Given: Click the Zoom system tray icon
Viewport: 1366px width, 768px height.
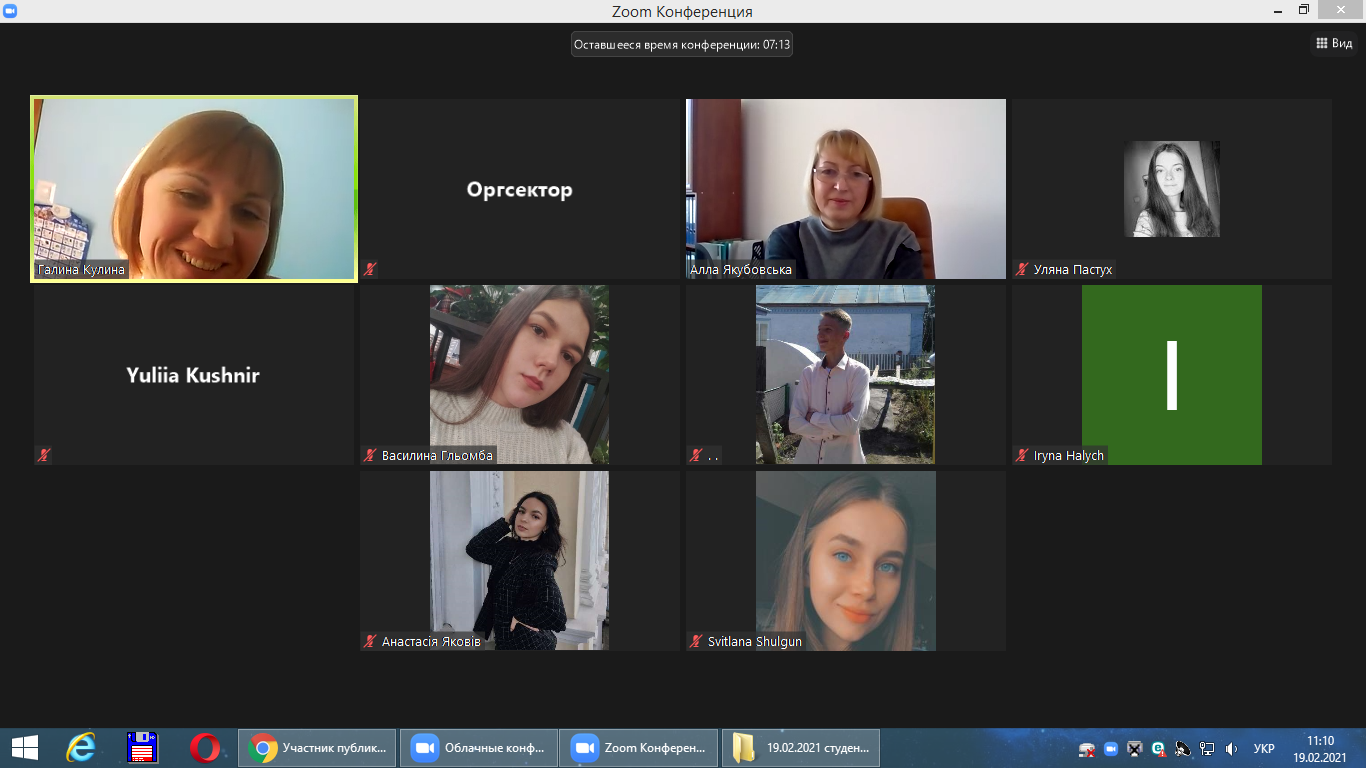Looking at the screenshot, I should coord(1111,748).
